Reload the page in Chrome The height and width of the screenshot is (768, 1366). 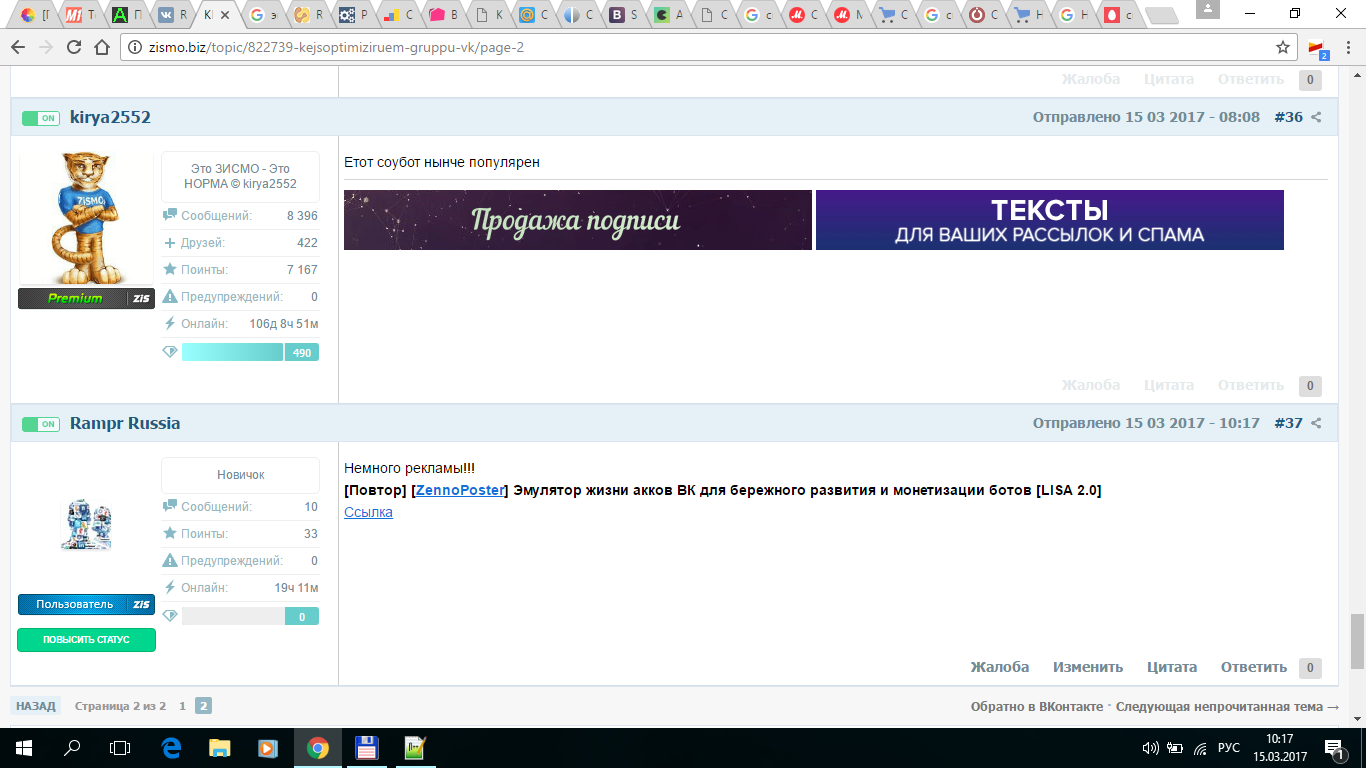[73, 47]
